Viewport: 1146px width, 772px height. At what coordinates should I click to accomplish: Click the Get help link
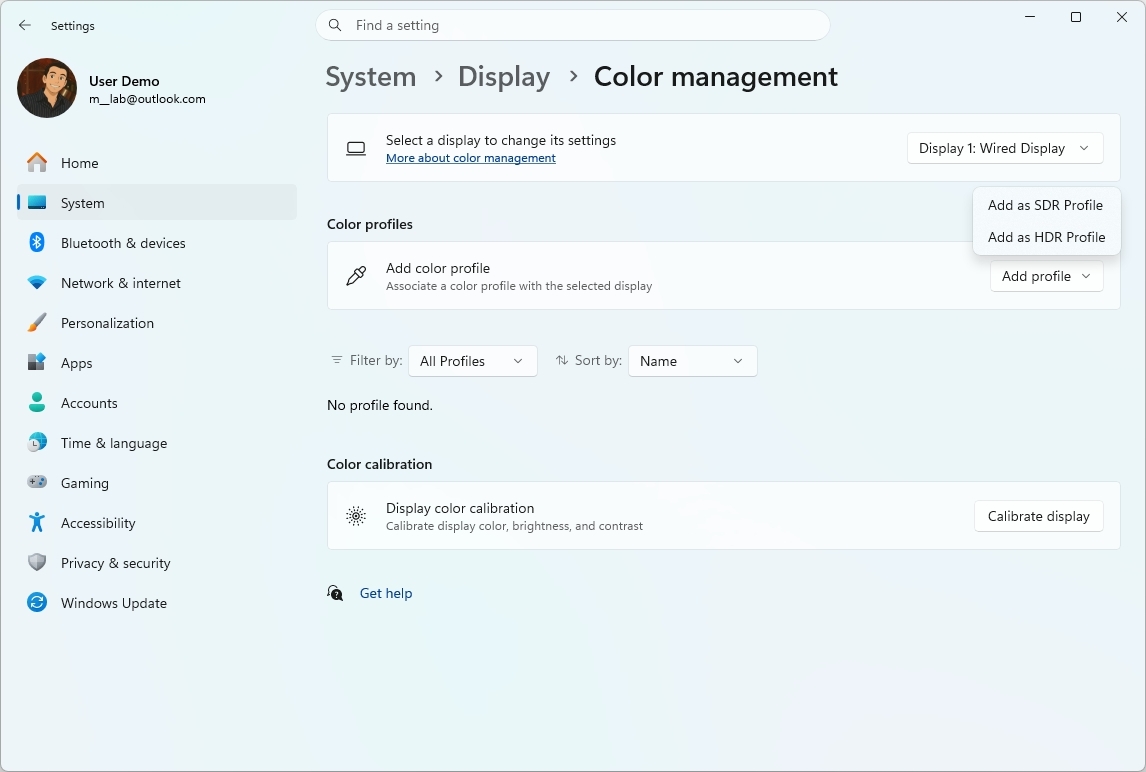[x=386, y=593]
